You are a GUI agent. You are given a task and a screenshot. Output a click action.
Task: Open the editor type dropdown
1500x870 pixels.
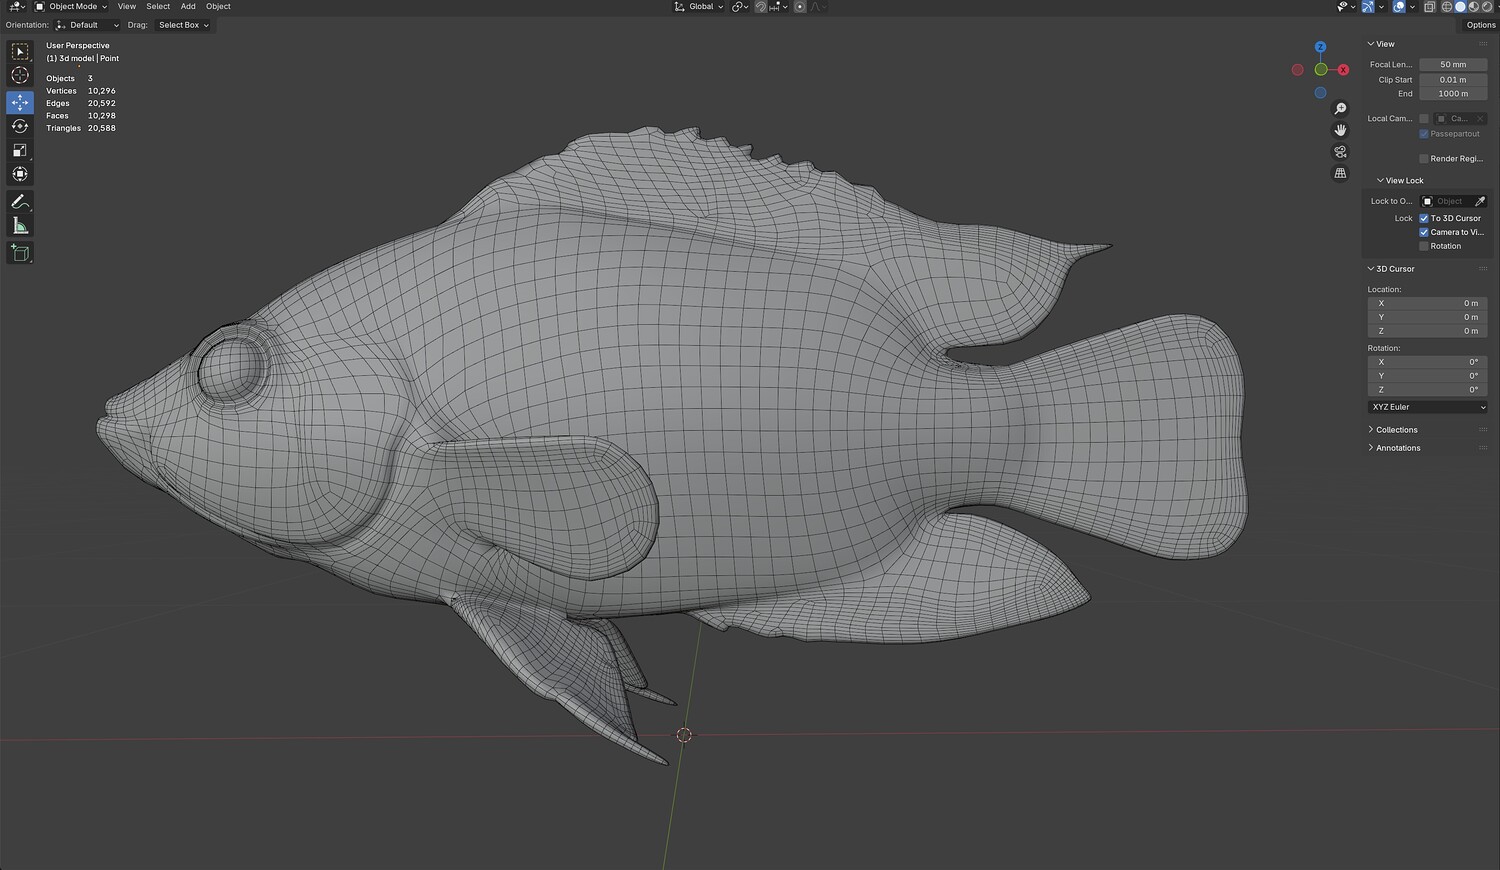[x=16, y=7]
